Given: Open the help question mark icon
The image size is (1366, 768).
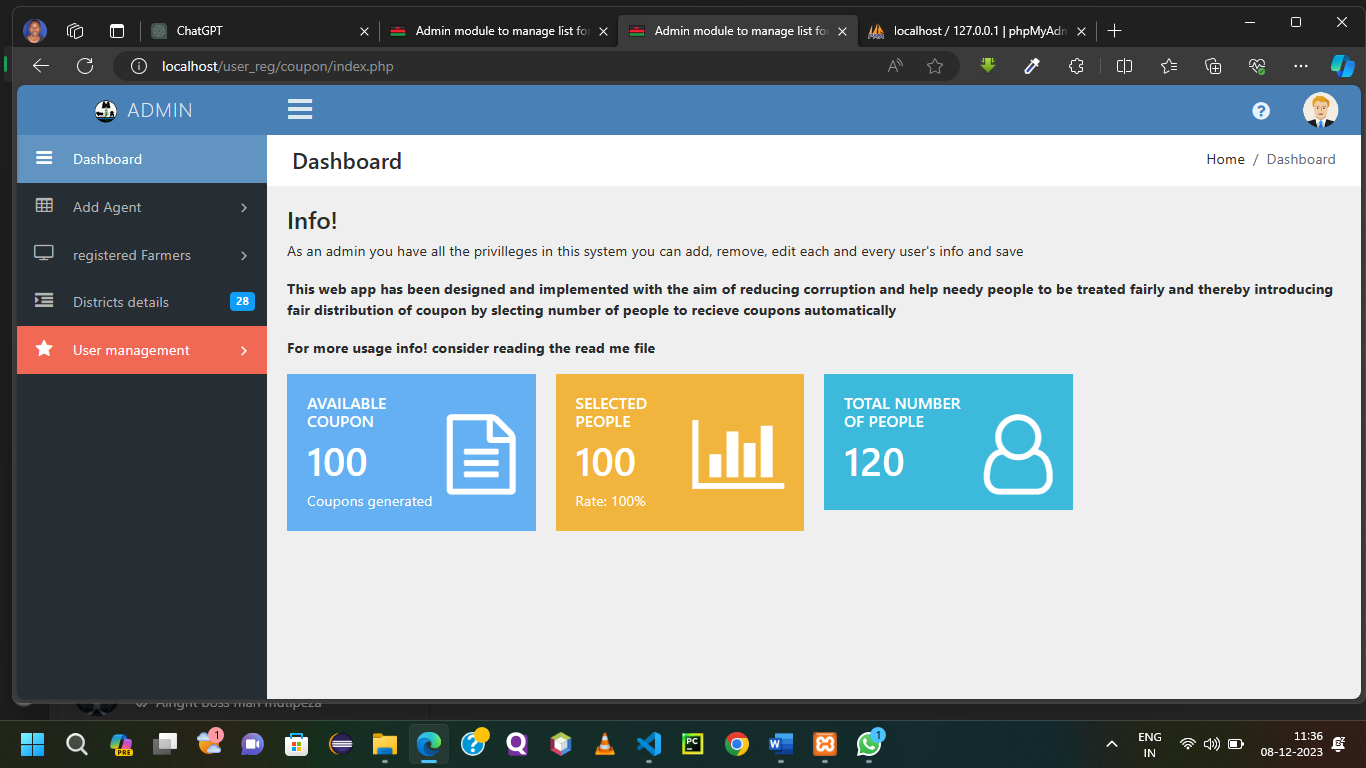Looking at the screenshot, I should tap(1260, 111).
